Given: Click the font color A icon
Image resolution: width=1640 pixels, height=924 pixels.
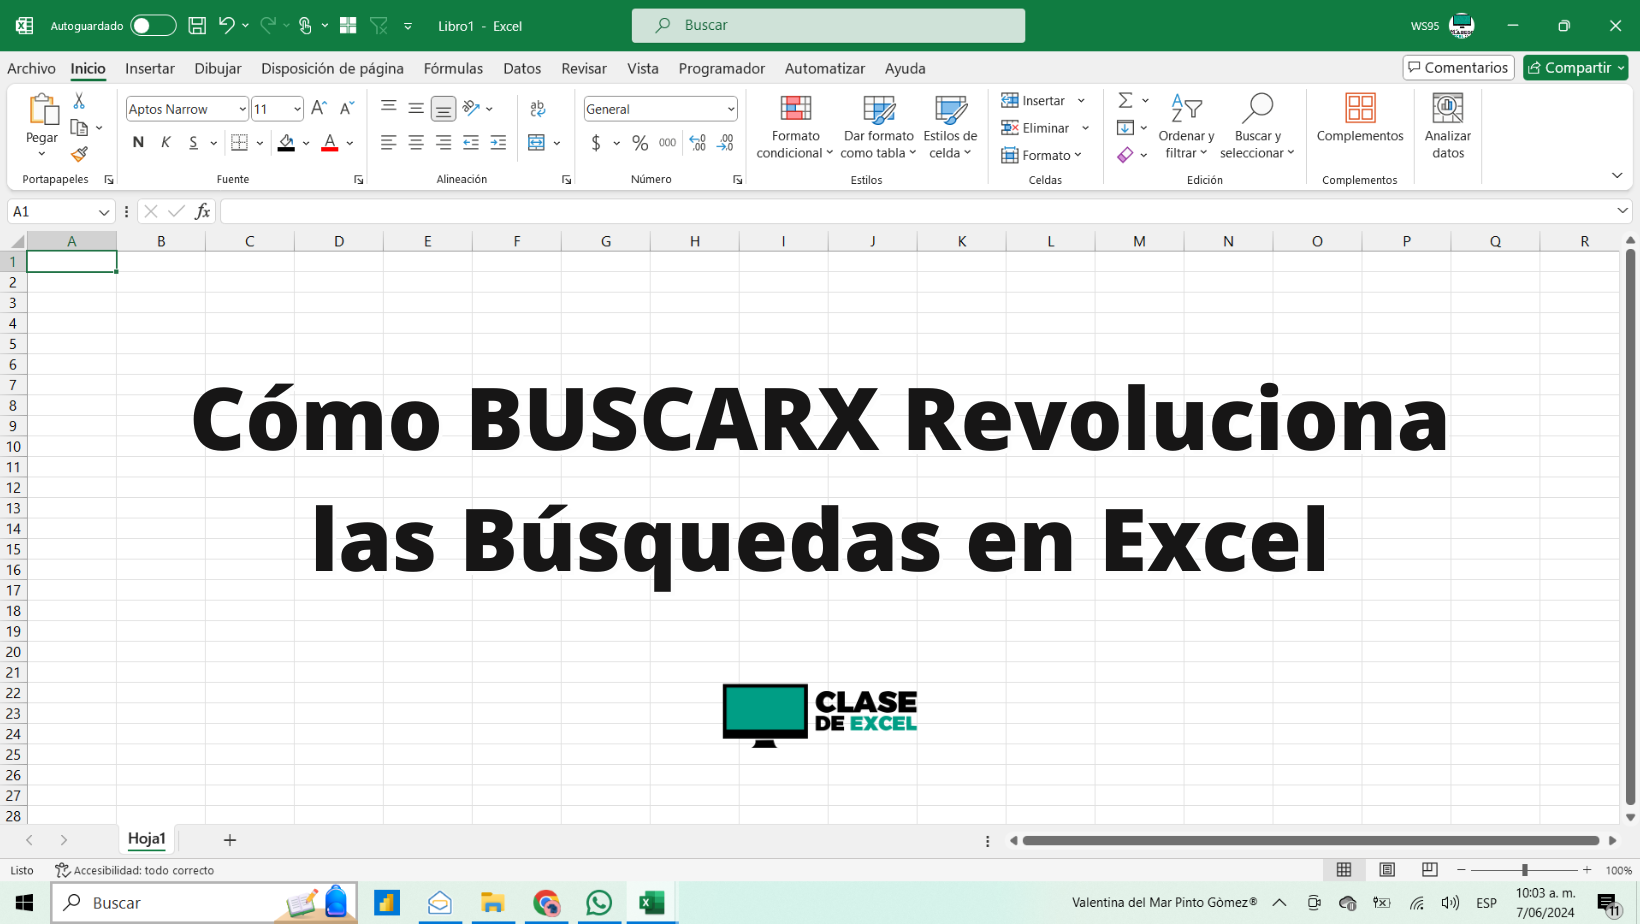Looking at the screenshot, I should click(x=330, y=142).
